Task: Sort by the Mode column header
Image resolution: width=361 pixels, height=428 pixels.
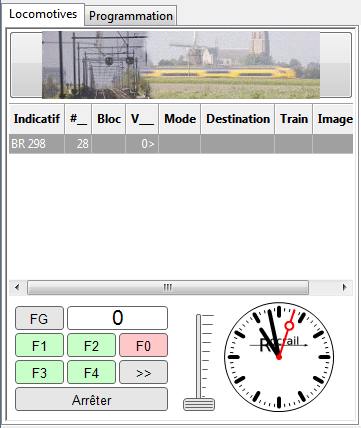Action: pyautogui.click(x=180, y=119)
